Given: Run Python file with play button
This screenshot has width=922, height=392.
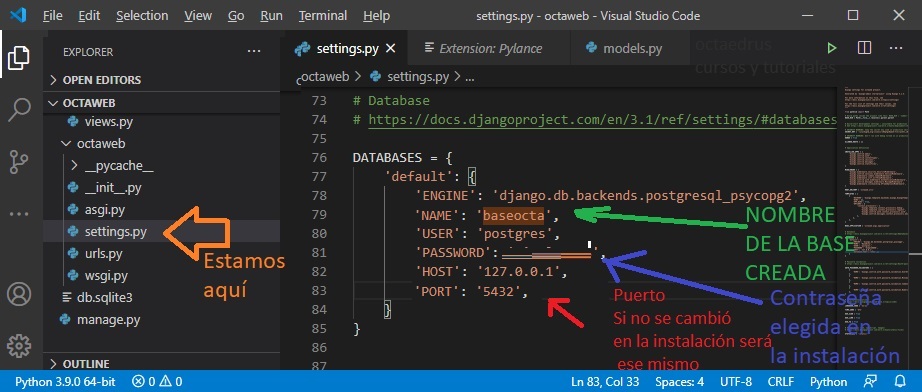Looking at the screenshot, I should [x=831, y=48].
